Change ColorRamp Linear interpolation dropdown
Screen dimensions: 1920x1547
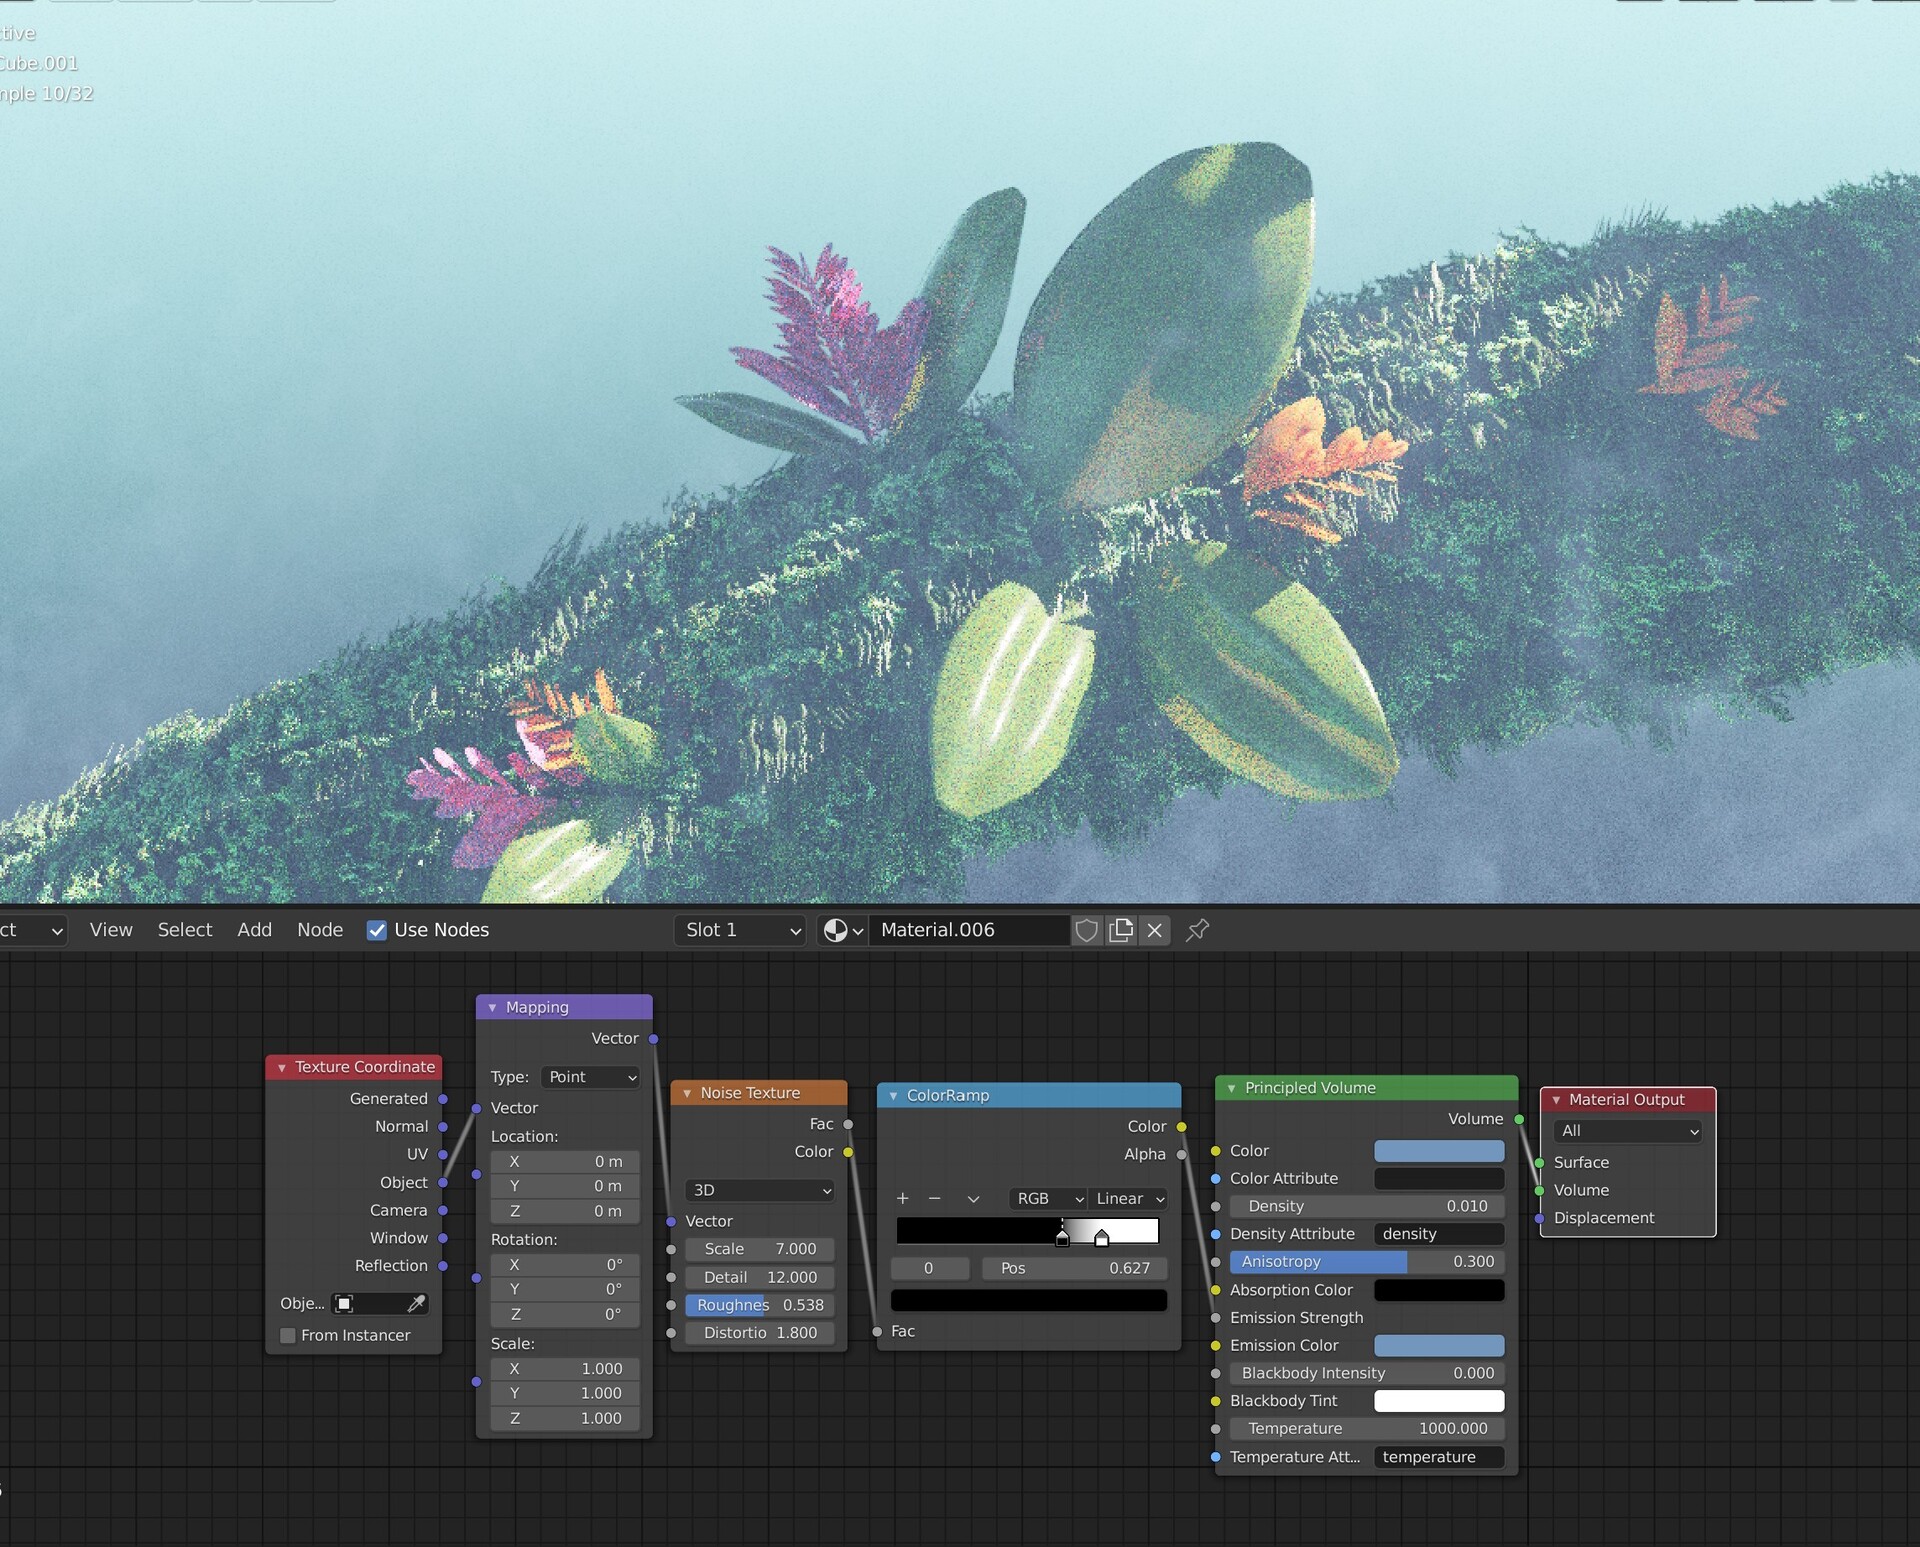(x=1129, y=1198)
